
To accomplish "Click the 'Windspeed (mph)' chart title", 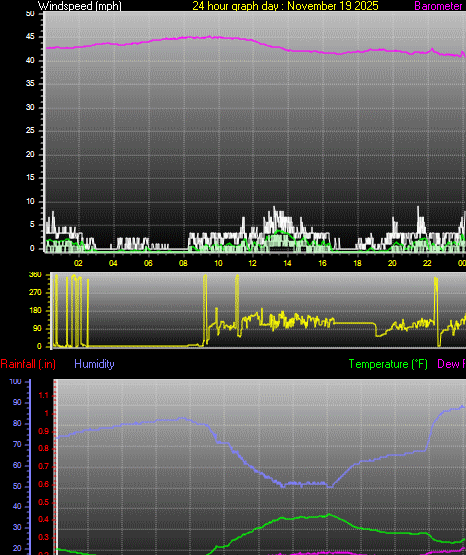I will [x=80, y=6].
